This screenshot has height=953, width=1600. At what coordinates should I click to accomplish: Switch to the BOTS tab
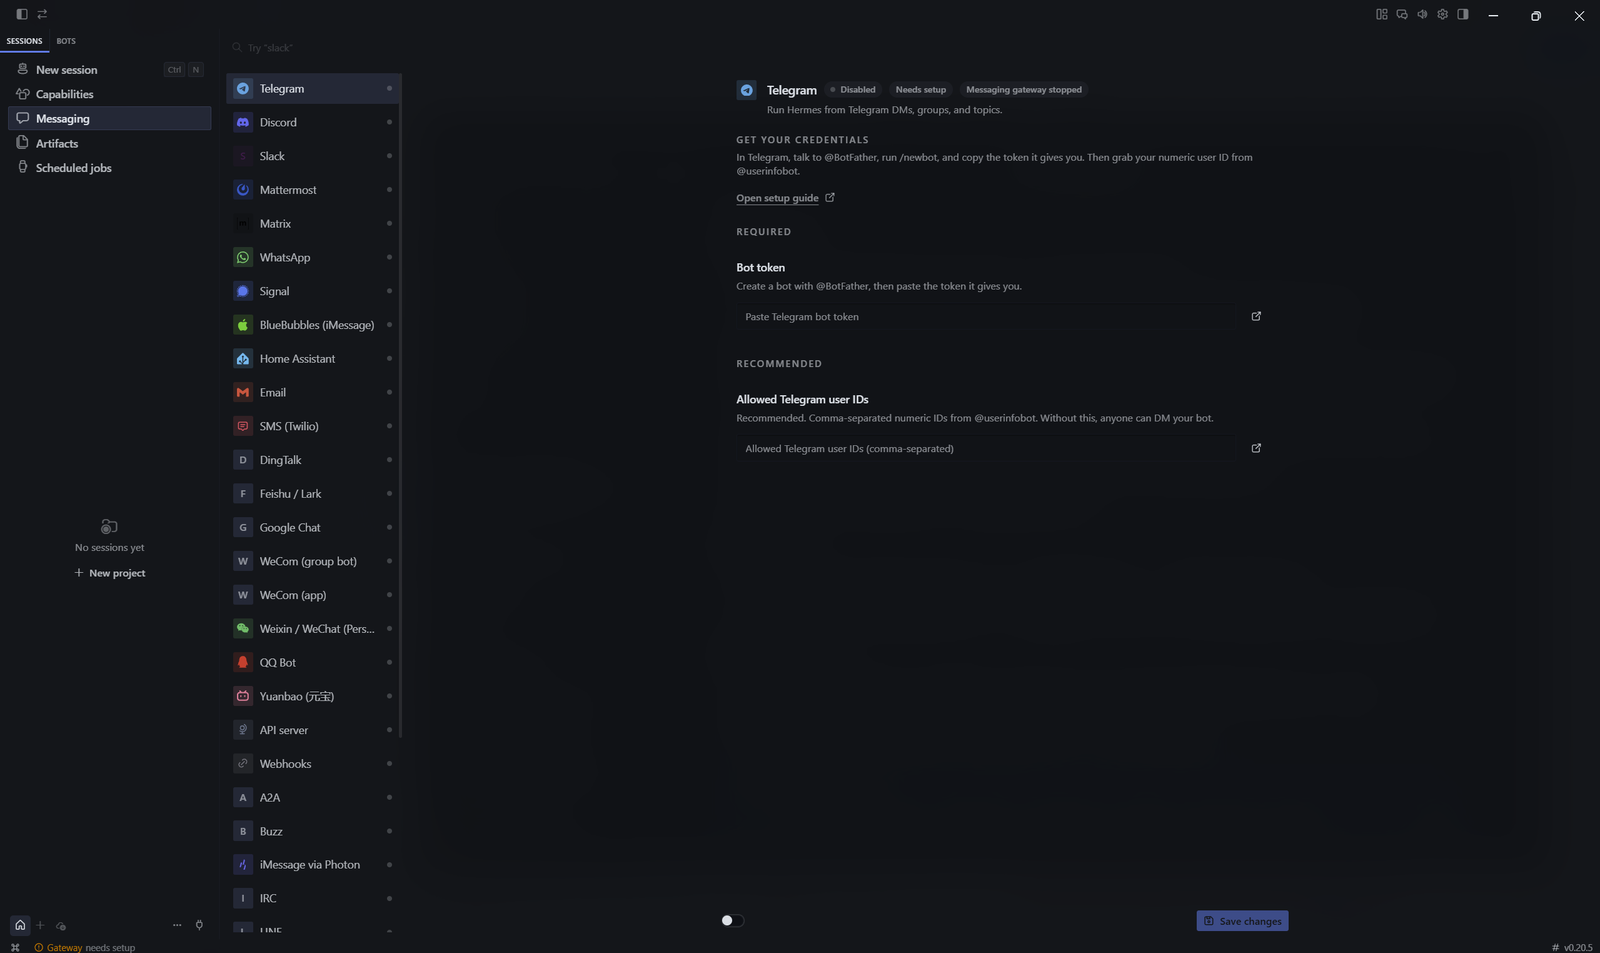click(x=66, y=41)
